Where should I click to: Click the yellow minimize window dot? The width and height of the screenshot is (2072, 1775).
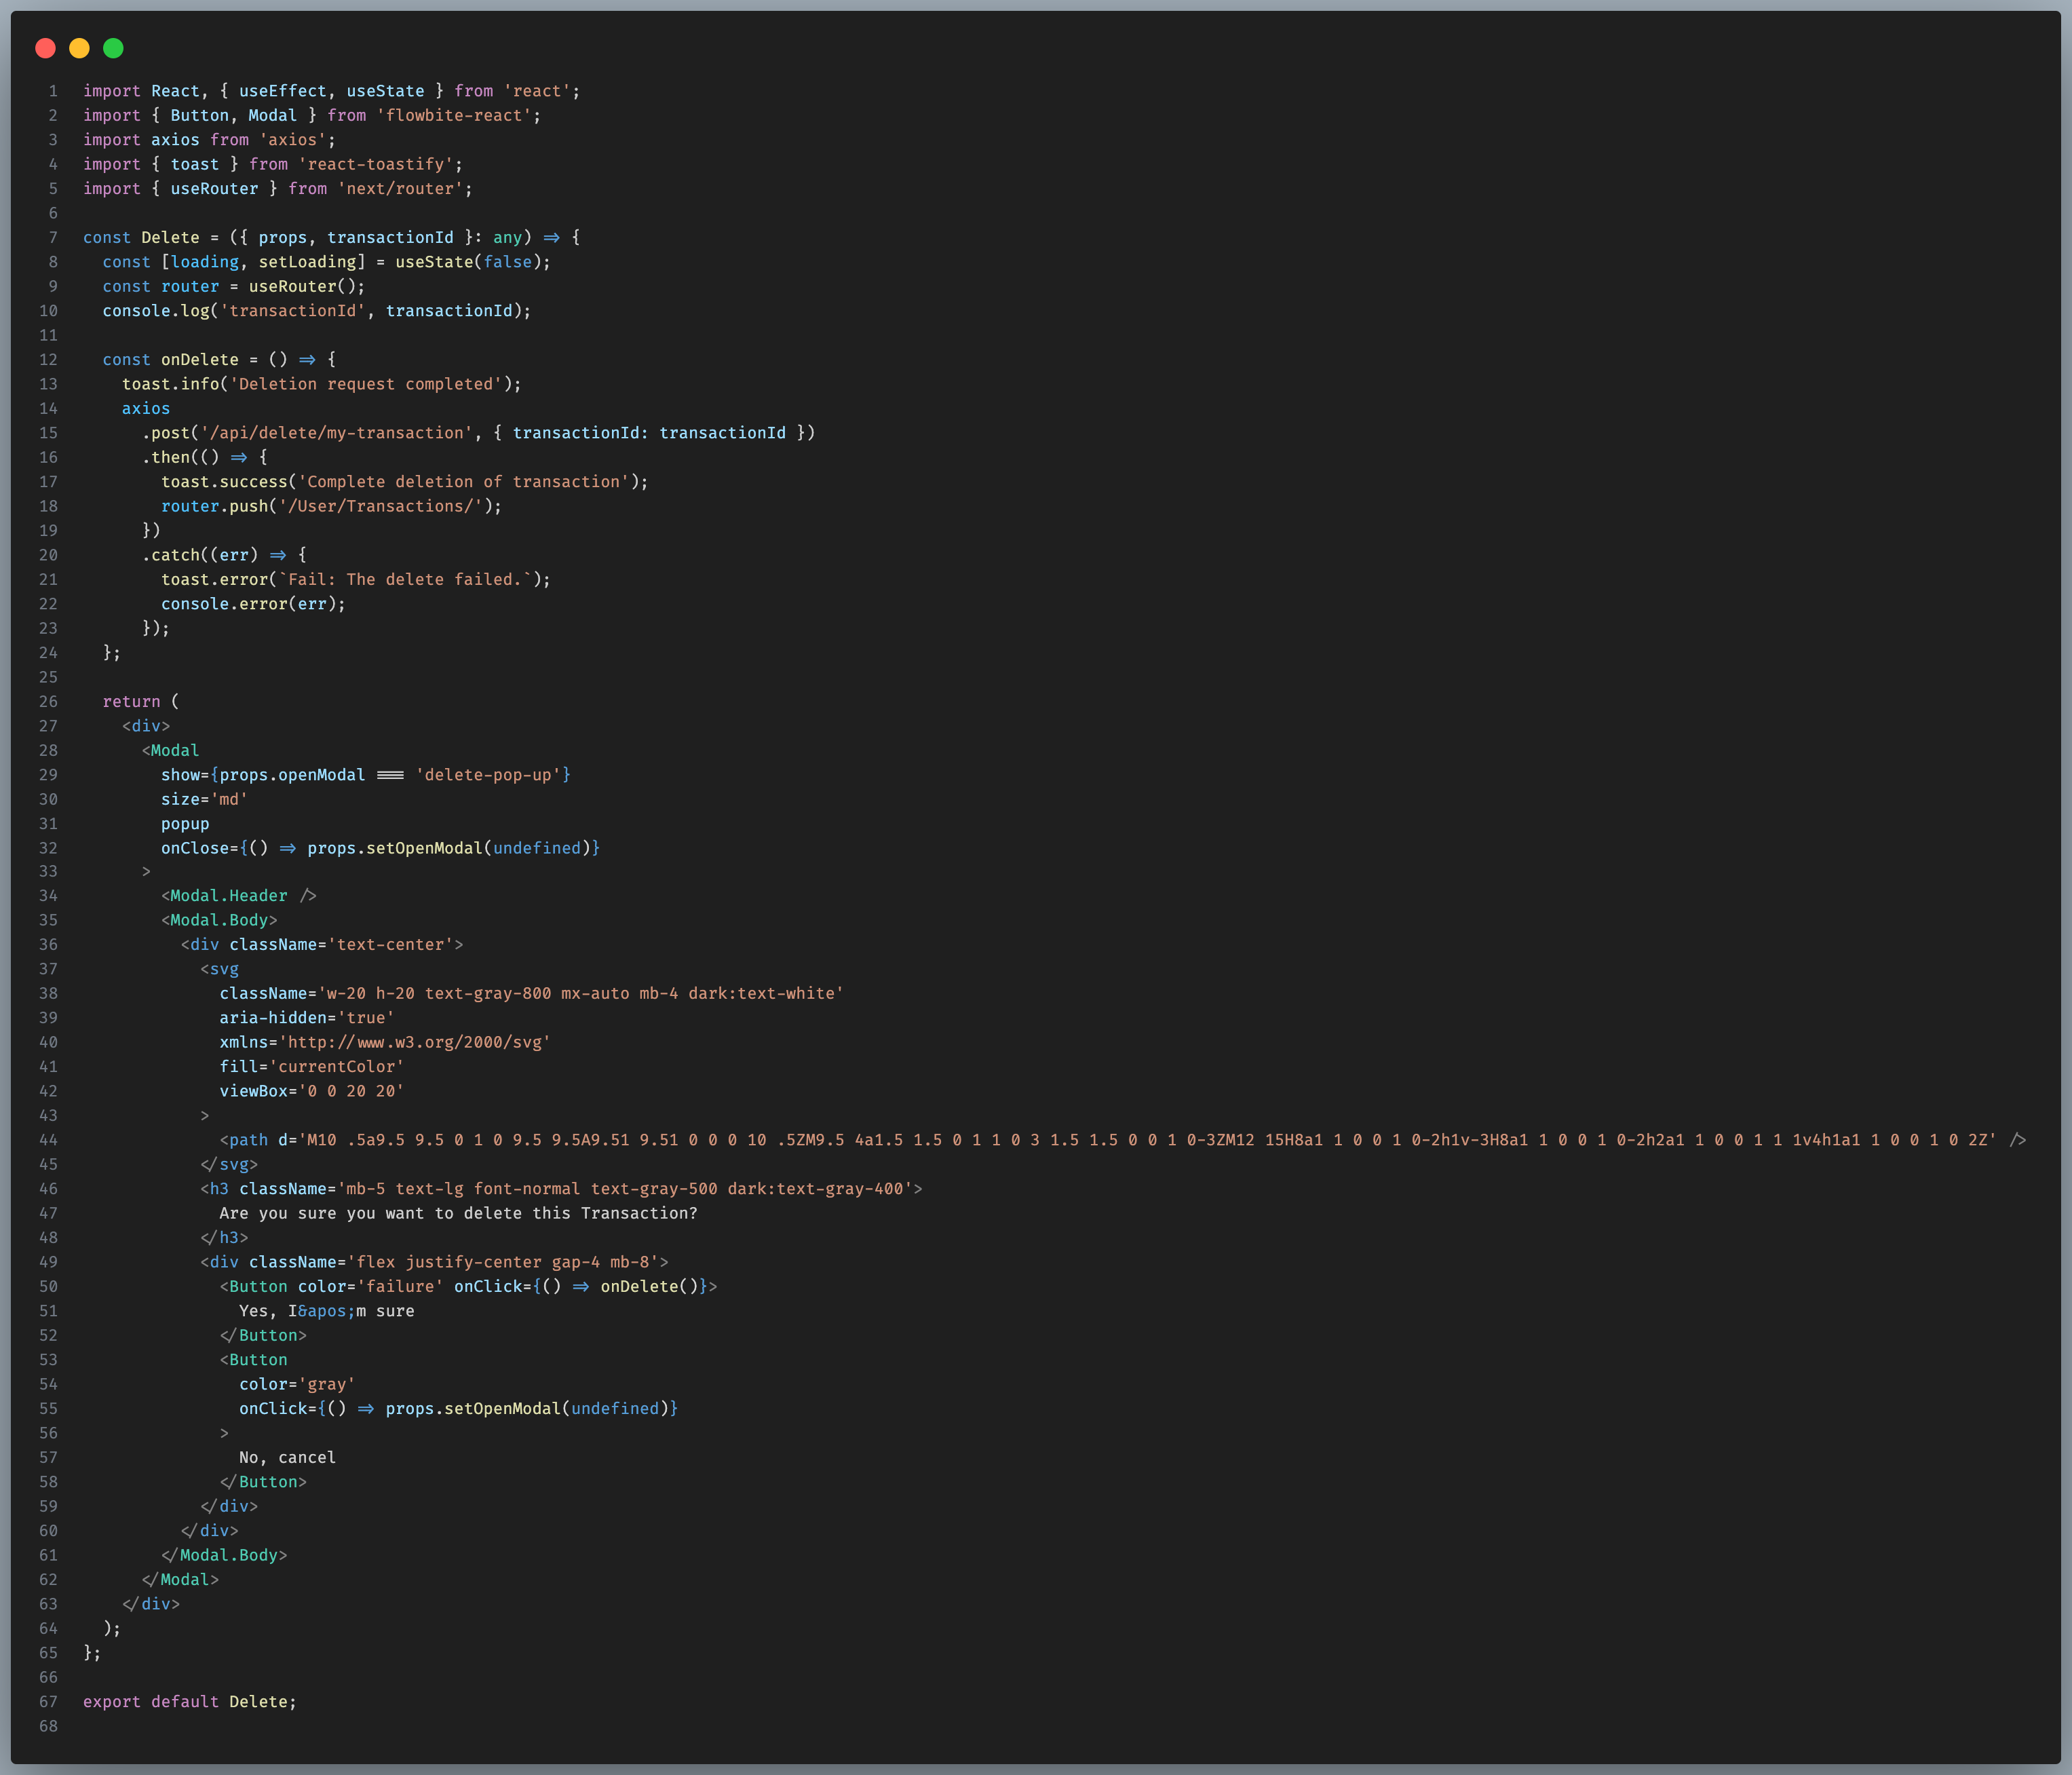(x=79, y=48)
